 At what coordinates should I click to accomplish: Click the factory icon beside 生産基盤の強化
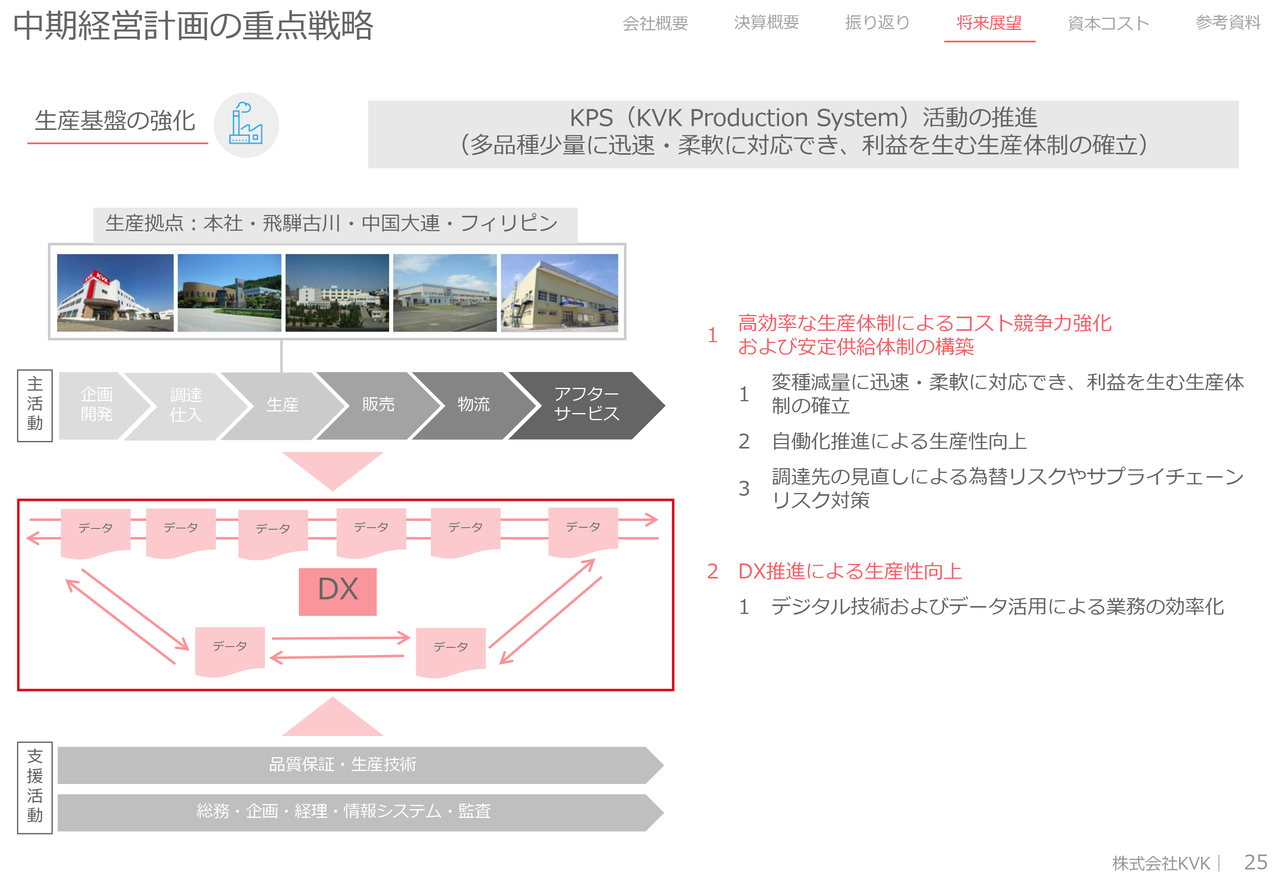245,125
